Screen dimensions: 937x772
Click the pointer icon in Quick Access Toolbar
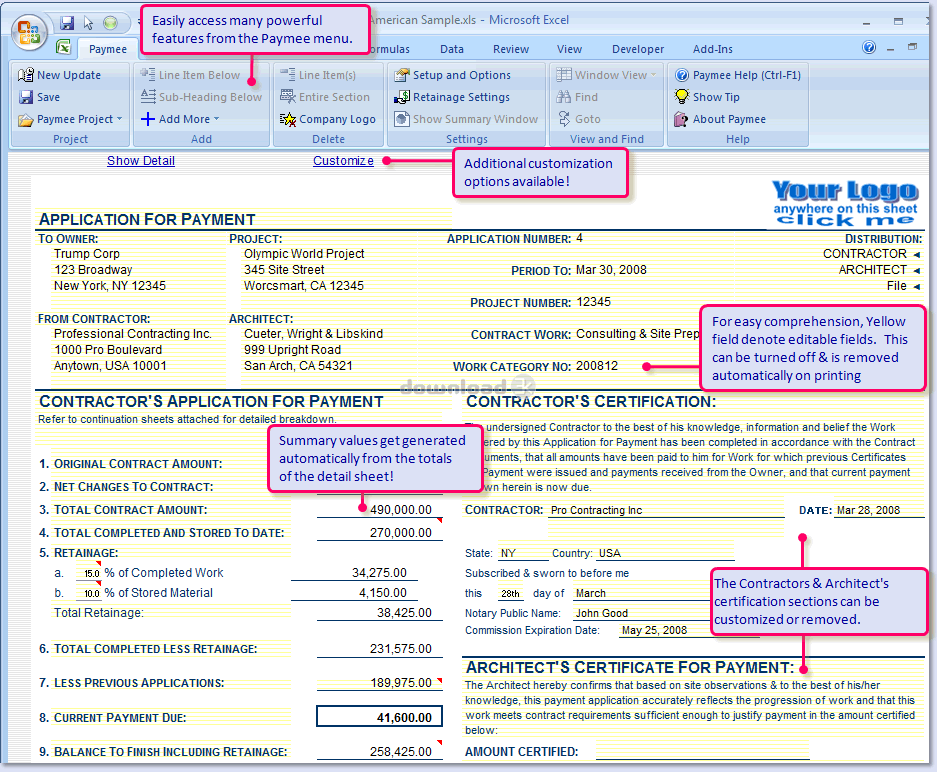click(x=88, y=23)
